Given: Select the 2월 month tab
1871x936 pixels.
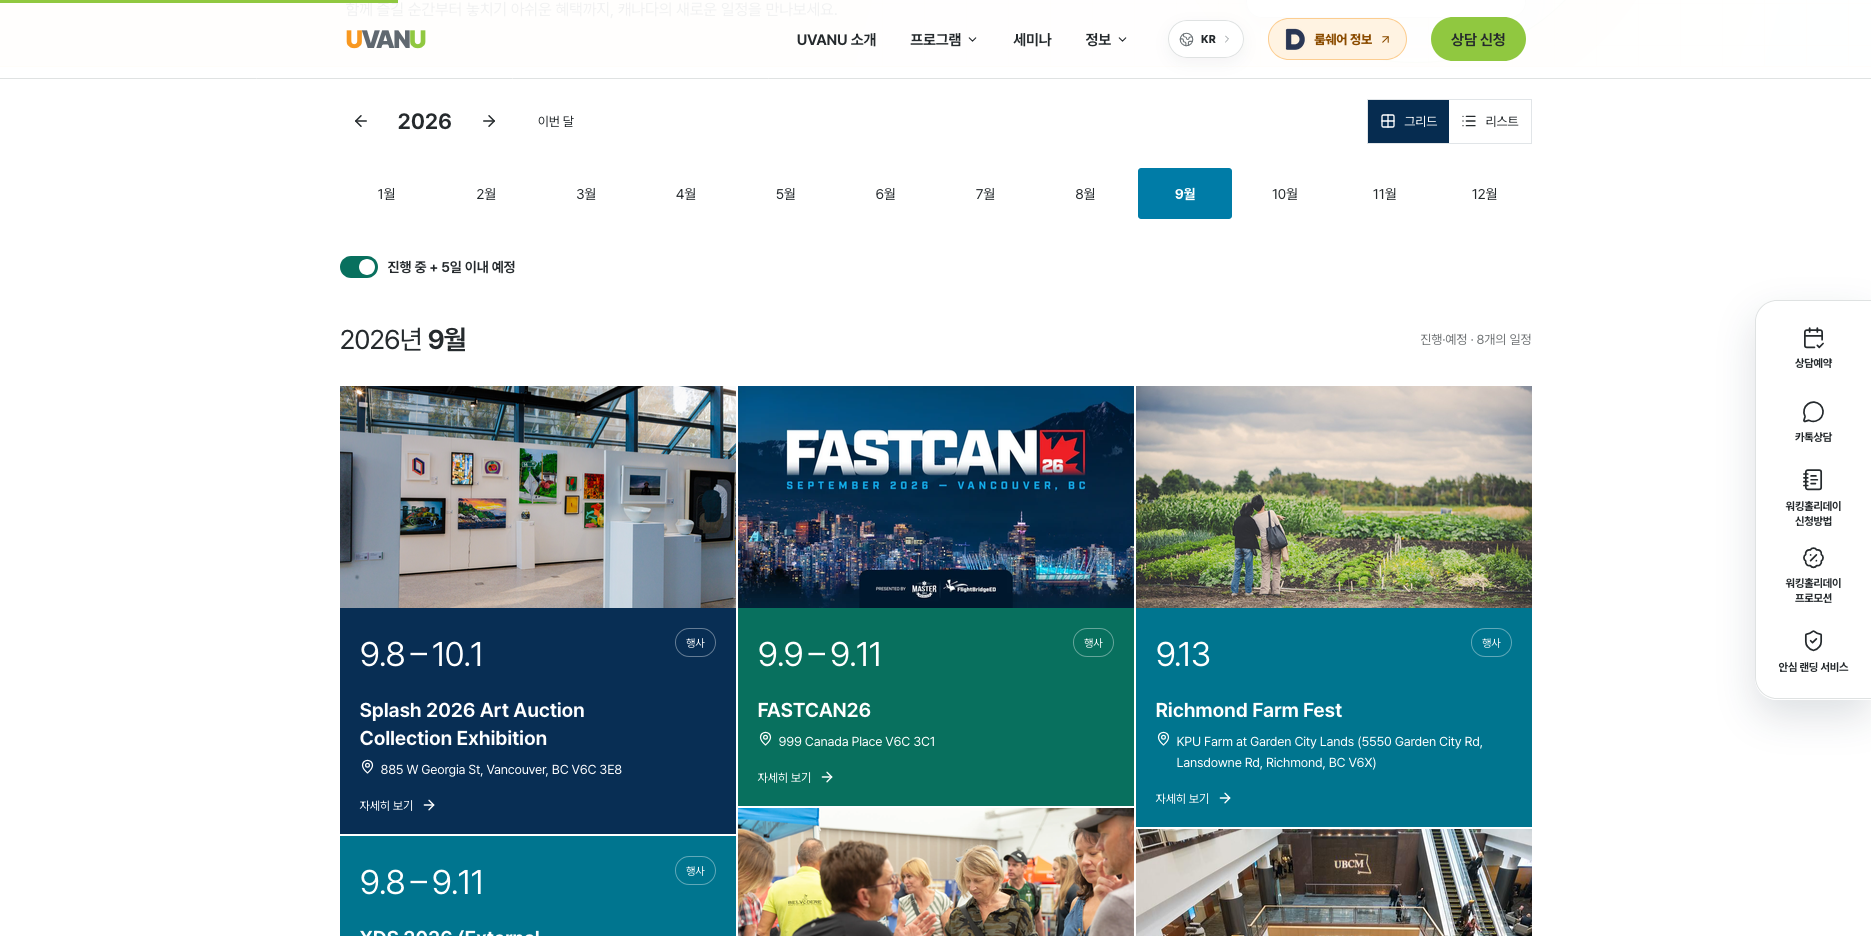Looking at the screenshot, I should tap(486, 194).
